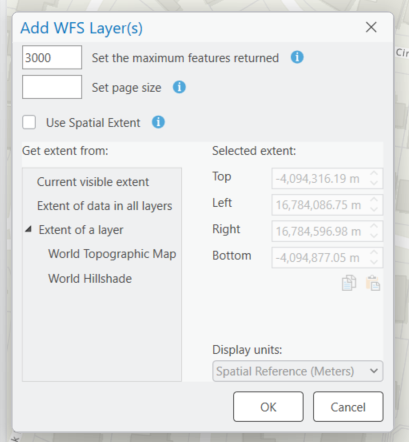The height and width of the screenshot is (442, 409).
Task: Click the Cancel button
Action: [x=348, y=407]
